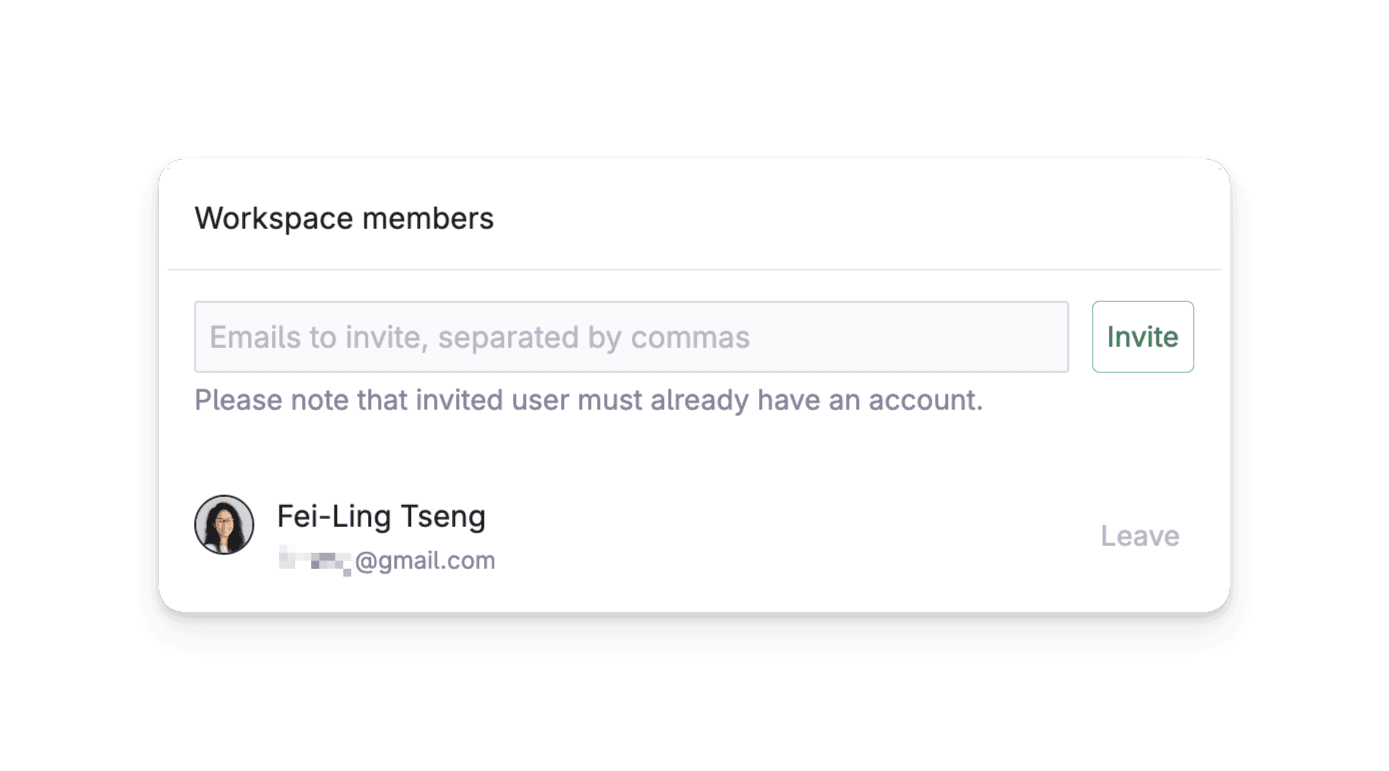1389x771 pixels.
Task: Click the greyed-out Leave button
Action: (x=1140, y=536)
